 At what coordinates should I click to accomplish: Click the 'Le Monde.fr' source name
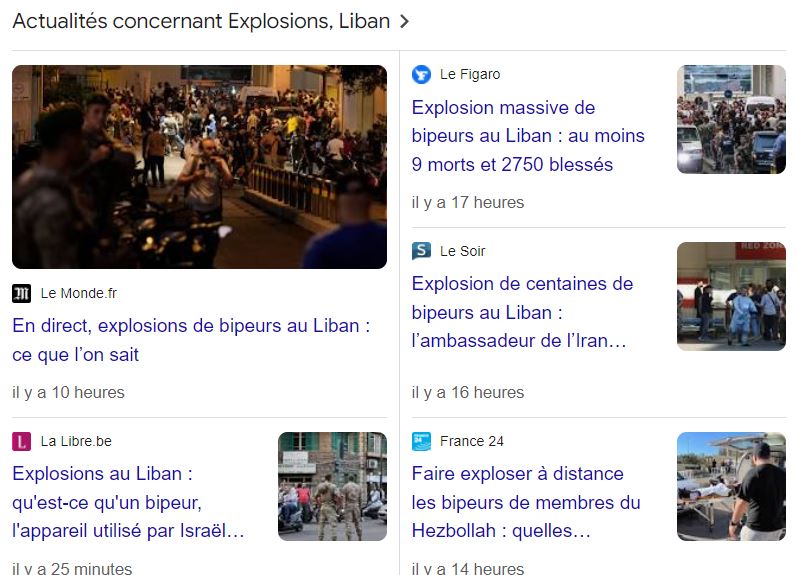point(79,294)
